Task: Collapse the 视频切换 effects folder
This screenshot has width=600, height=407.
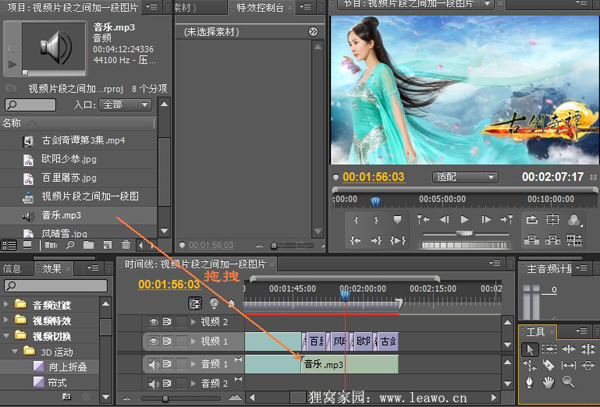Action: 6,335
